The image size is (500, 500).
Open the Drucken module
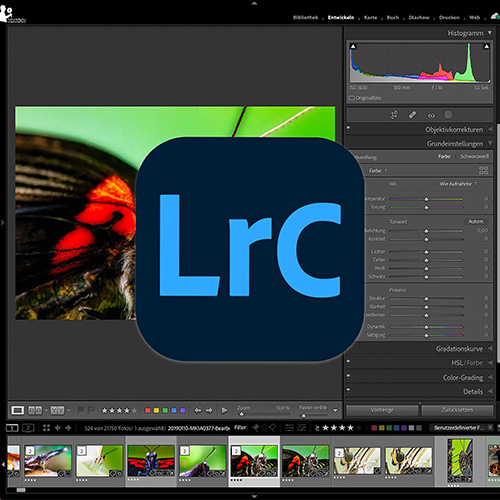coord(449,18)
